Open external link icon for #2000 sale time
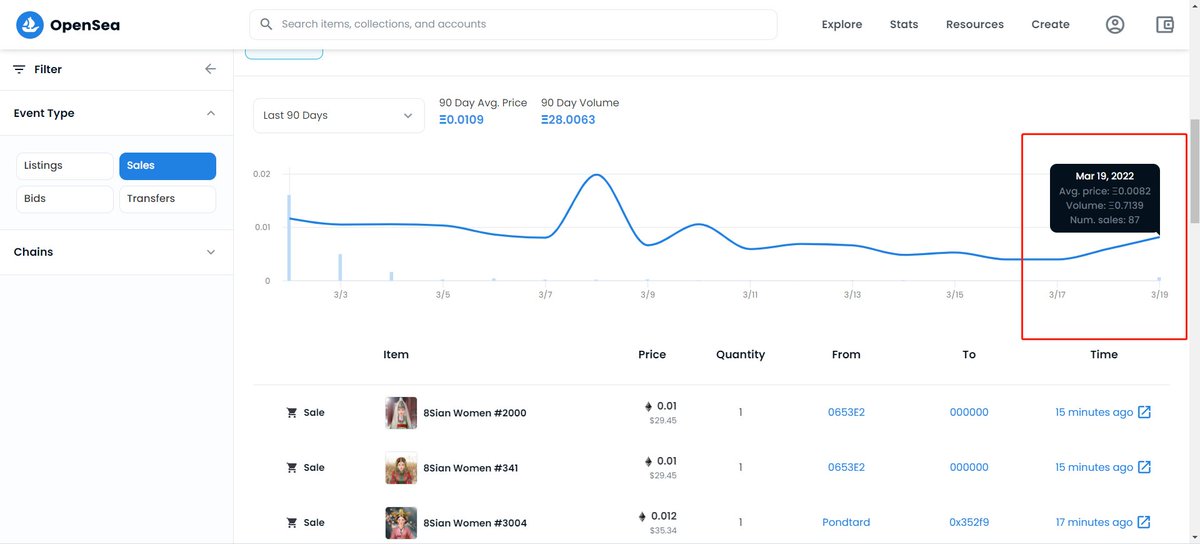1200x544 pixels. [x=1145, y=412]
